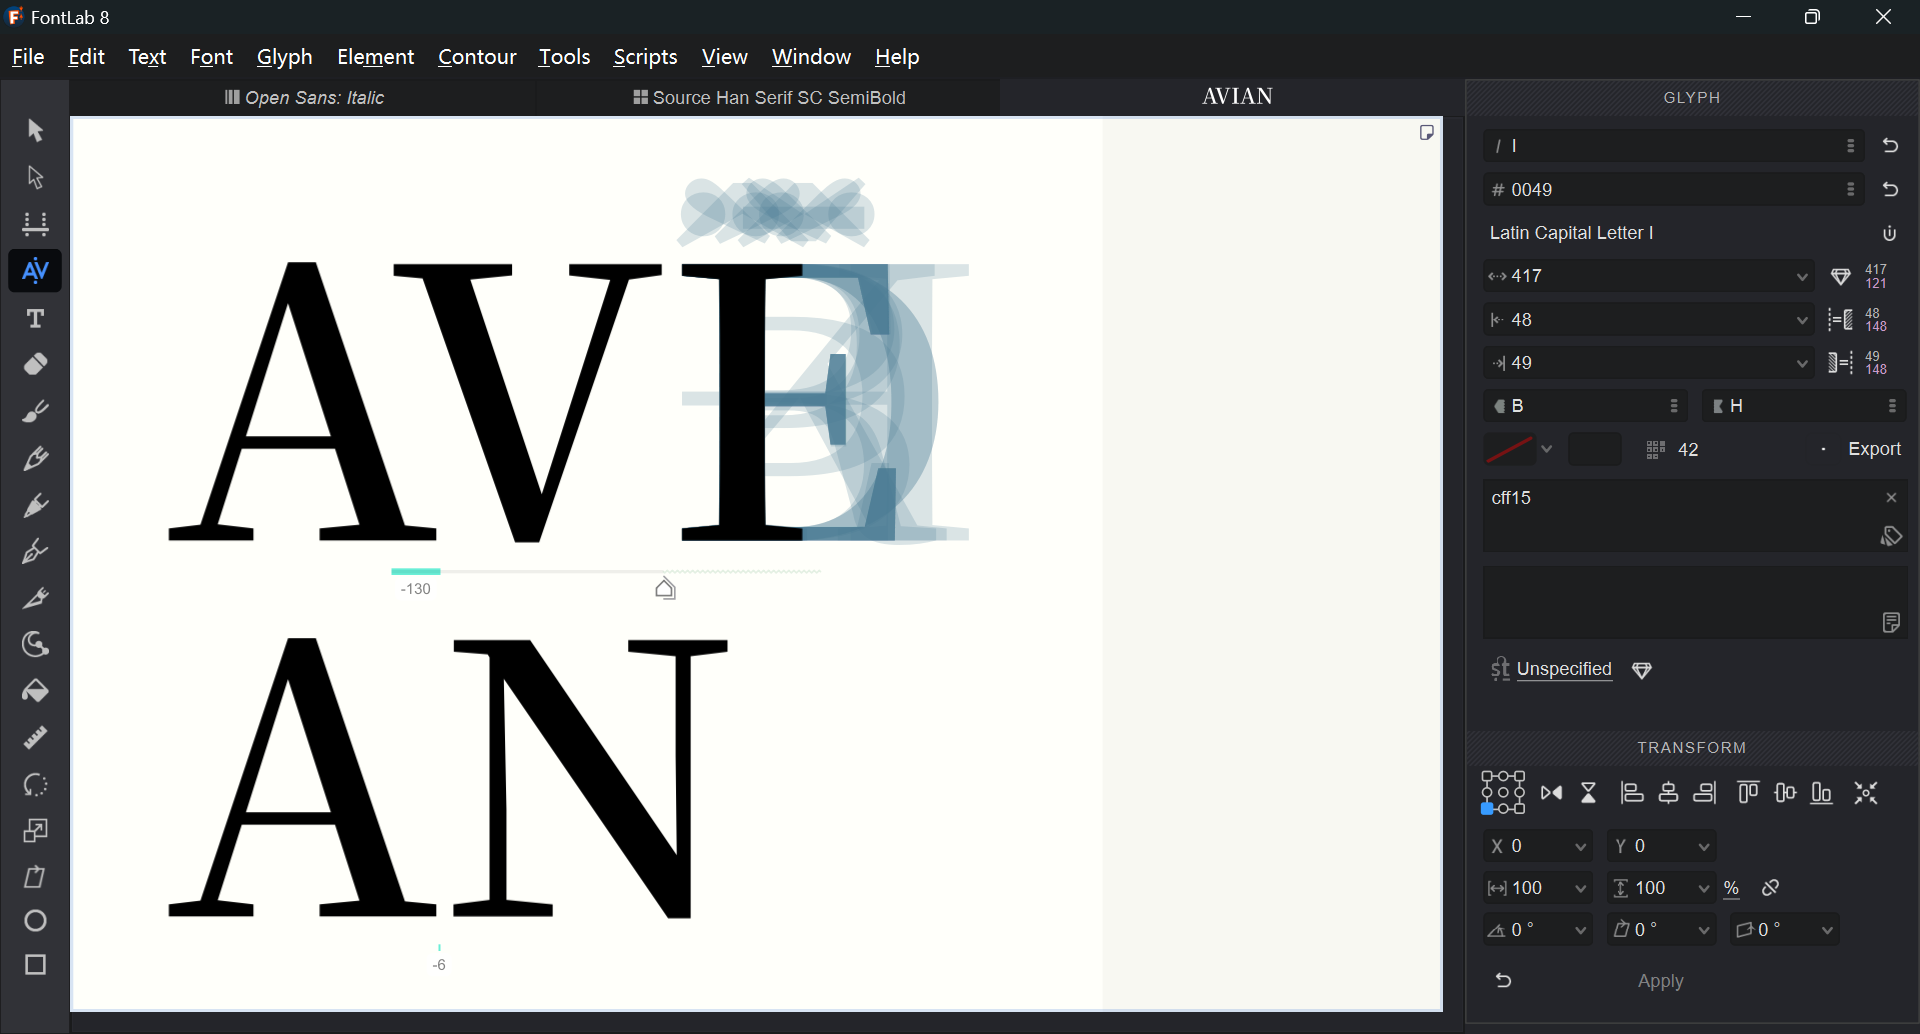Switch to Open Sans Italic tab
The height and width of the screenshot is (1034, 1920).
coord(305,98)
